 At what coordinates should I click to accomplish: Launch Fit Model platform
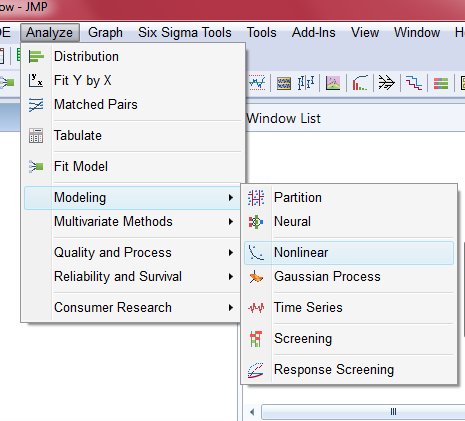pos(133,166)
